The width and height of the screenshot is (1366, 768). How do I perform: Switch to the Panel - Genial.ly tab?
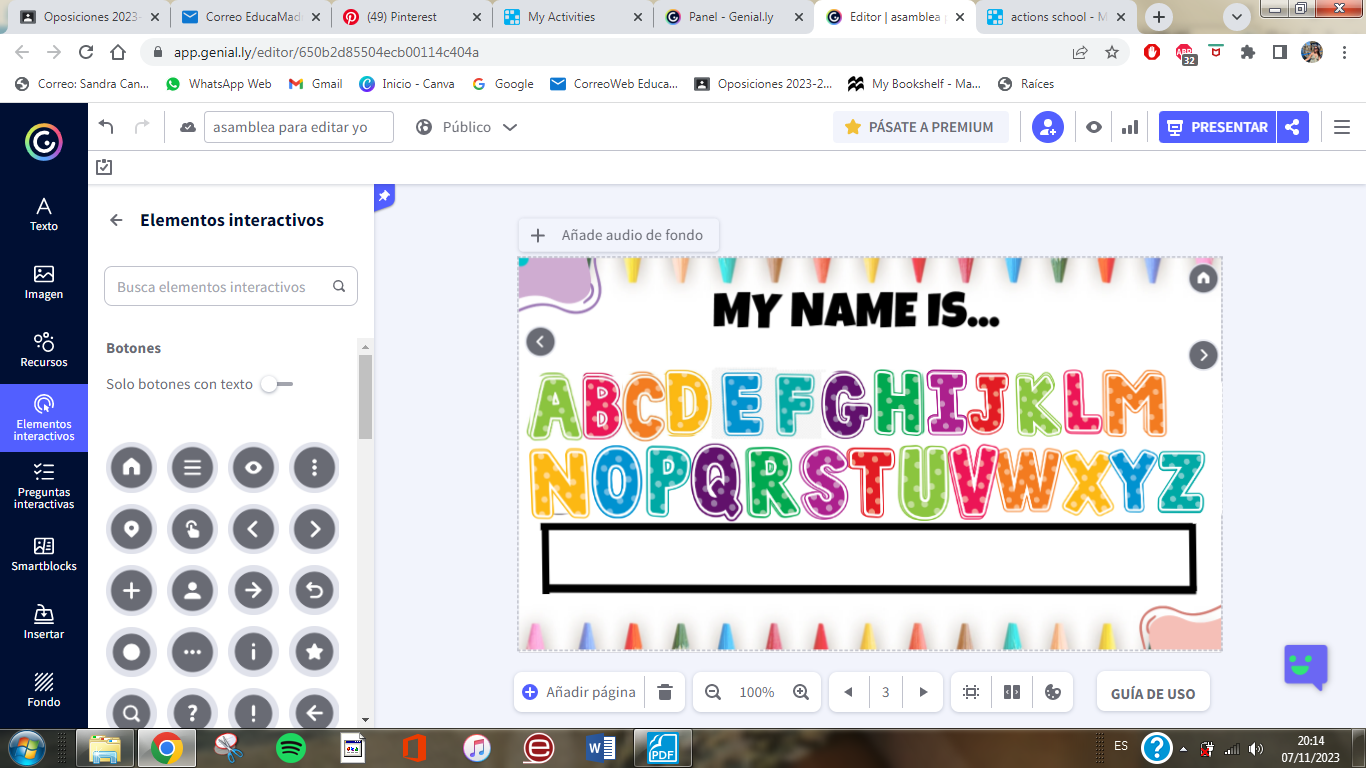click(x=730, y=17)
